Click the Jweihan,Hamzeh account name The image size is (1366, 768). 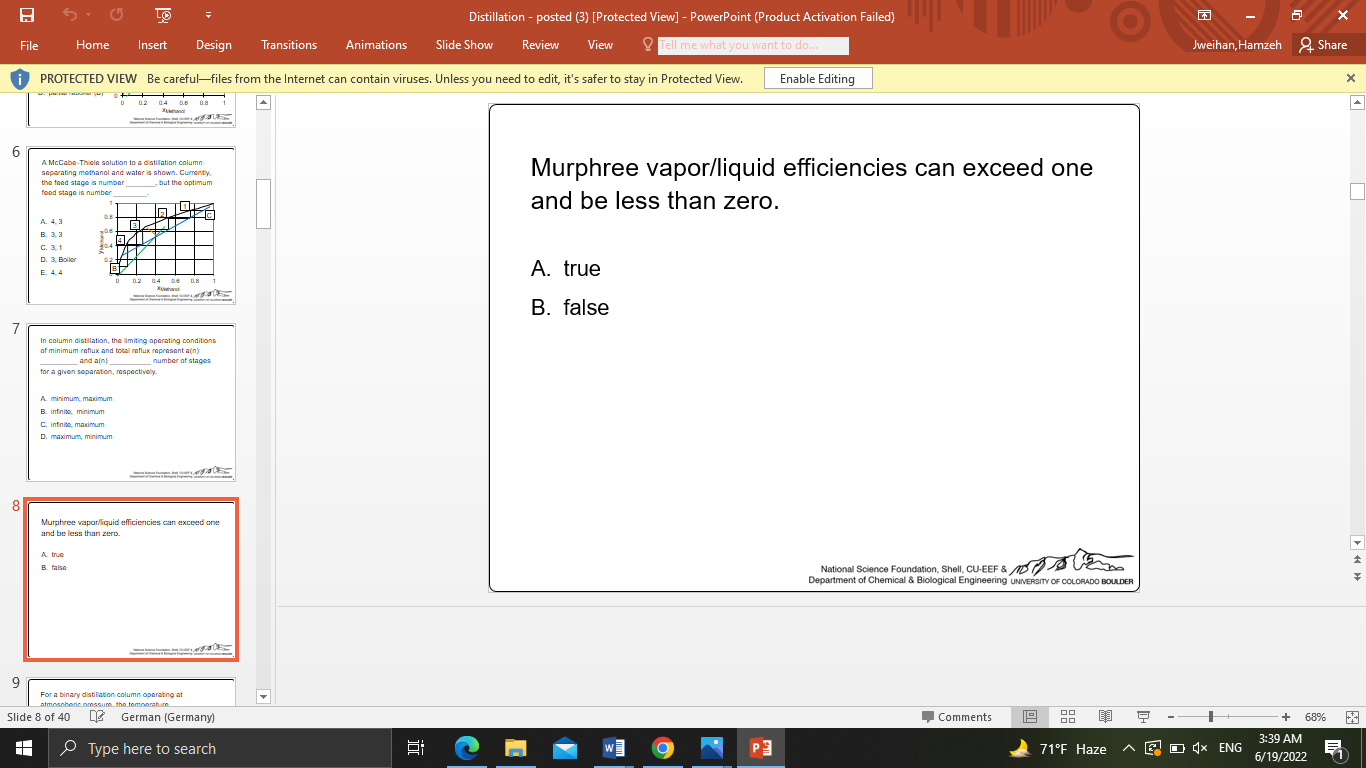click(x=1237, y=45)
